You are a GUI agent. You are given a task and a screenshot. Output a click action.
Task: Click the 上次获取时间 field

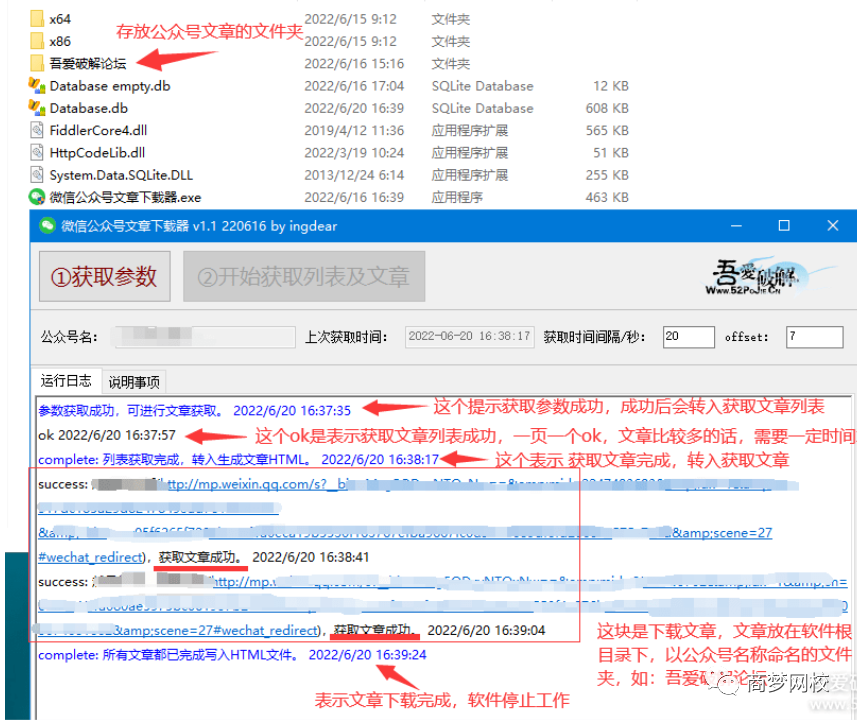469,336
